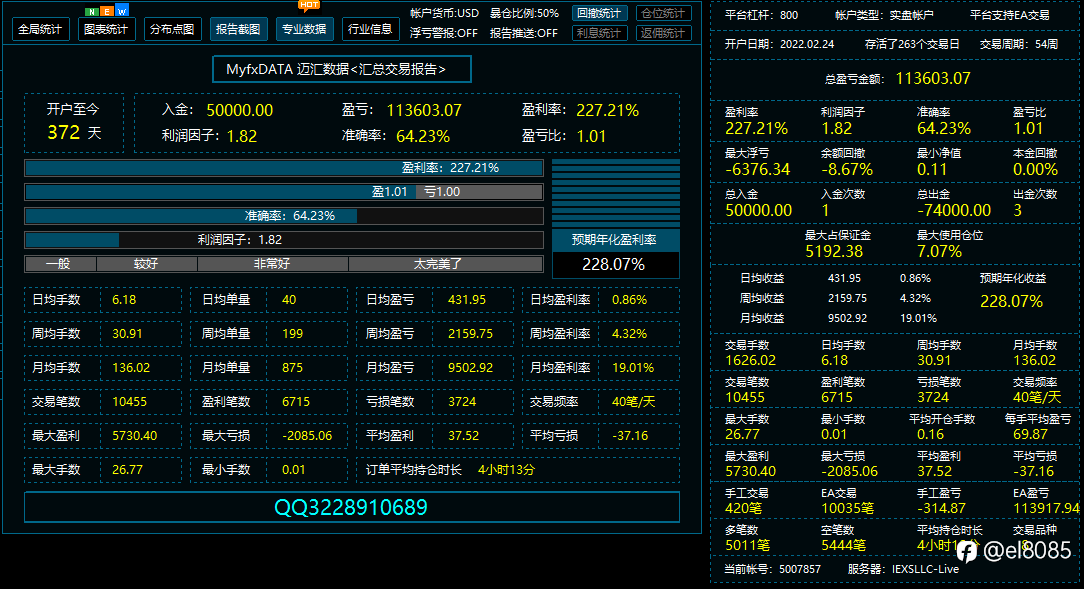Click the 周均盈亏 label

[x=390, y=334]
